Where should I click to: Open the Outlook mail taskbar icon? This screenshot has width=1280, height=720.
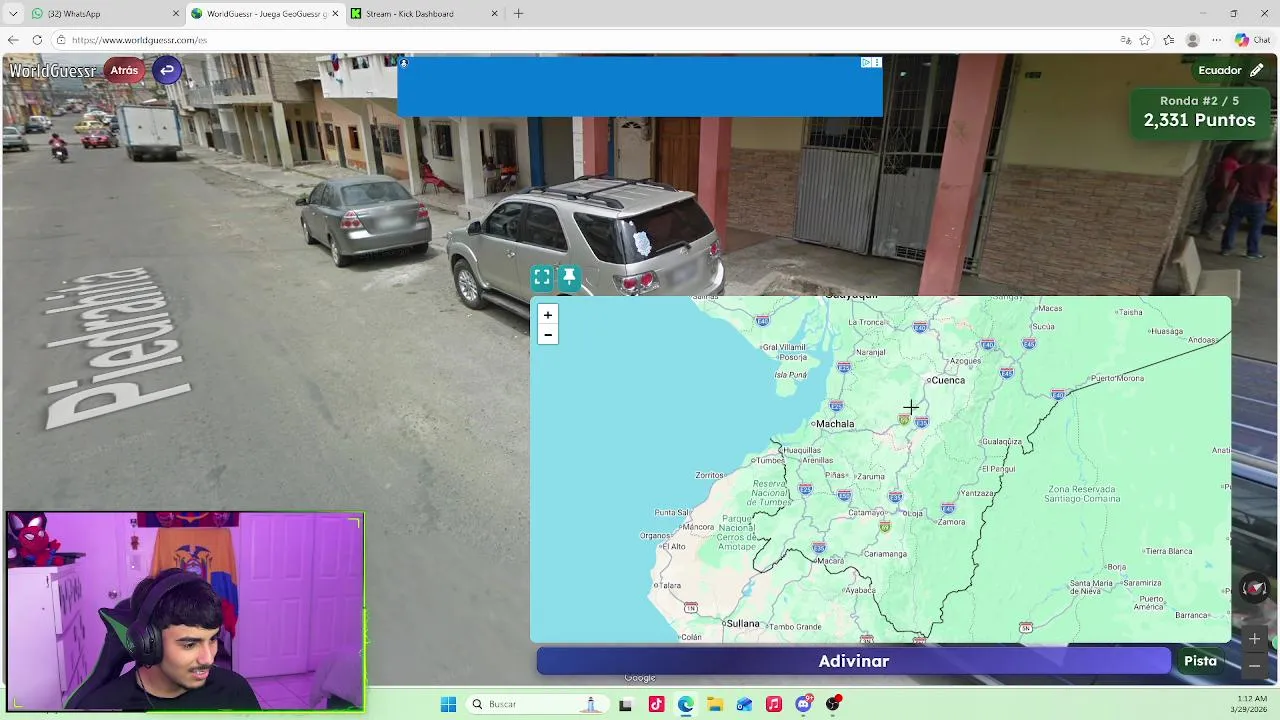(744, 704)
